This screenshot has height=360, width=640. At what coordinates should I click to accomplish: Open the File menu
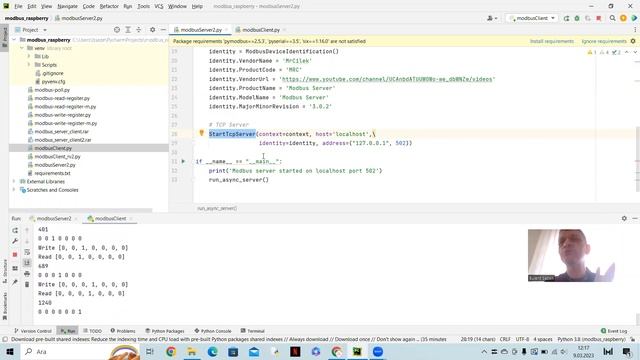[x=18, y=7]
